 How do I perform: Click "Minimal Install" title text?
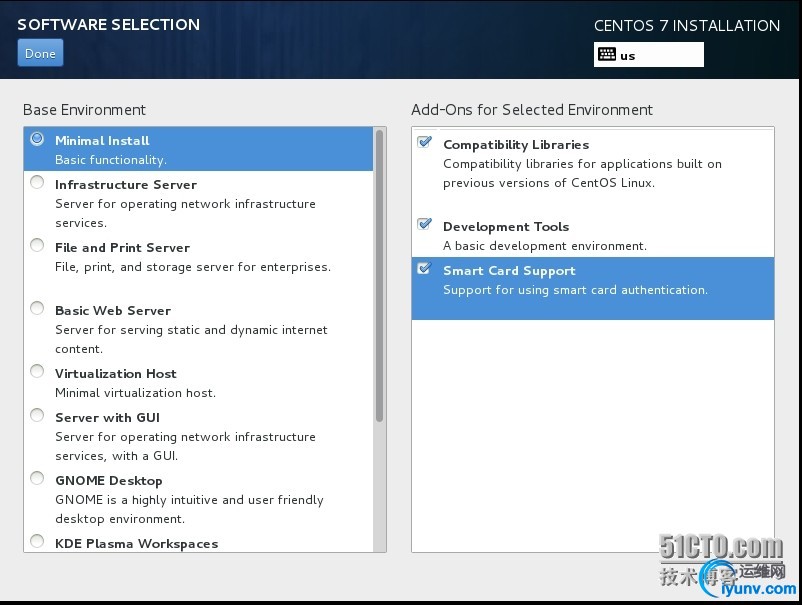[102, 141]
